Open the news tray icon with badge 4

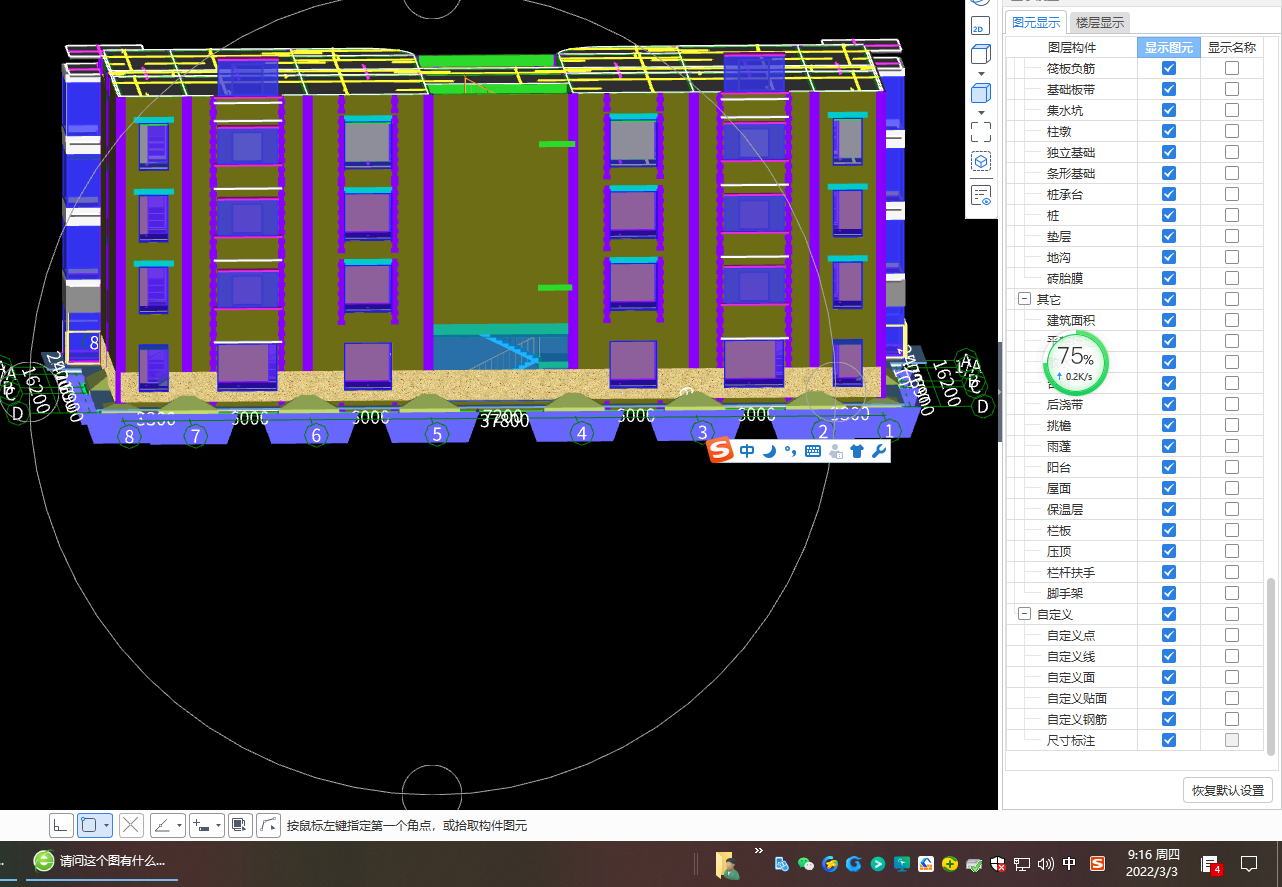(1211, 864)
